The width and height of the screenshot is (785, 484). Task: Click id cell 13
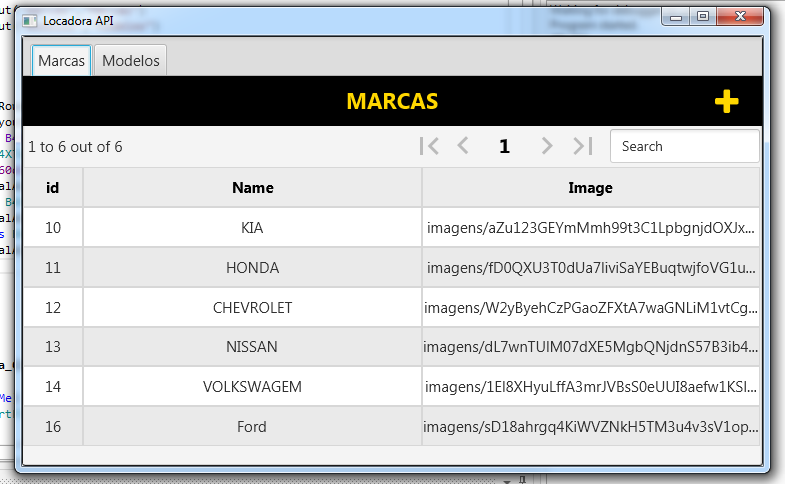pyautogui.click(x=53, y=347)
